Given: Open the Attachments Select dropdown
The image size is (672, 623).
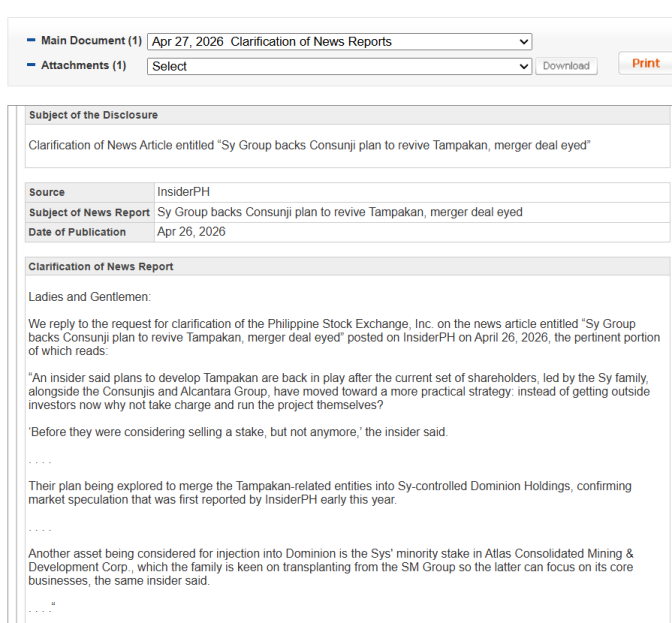Looking at the screenshot, I should pos(339,66).
